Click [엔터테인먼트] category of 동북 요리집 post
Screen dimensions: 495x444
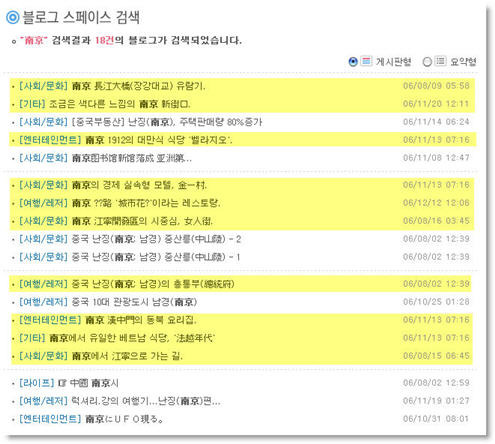(50, 320)
